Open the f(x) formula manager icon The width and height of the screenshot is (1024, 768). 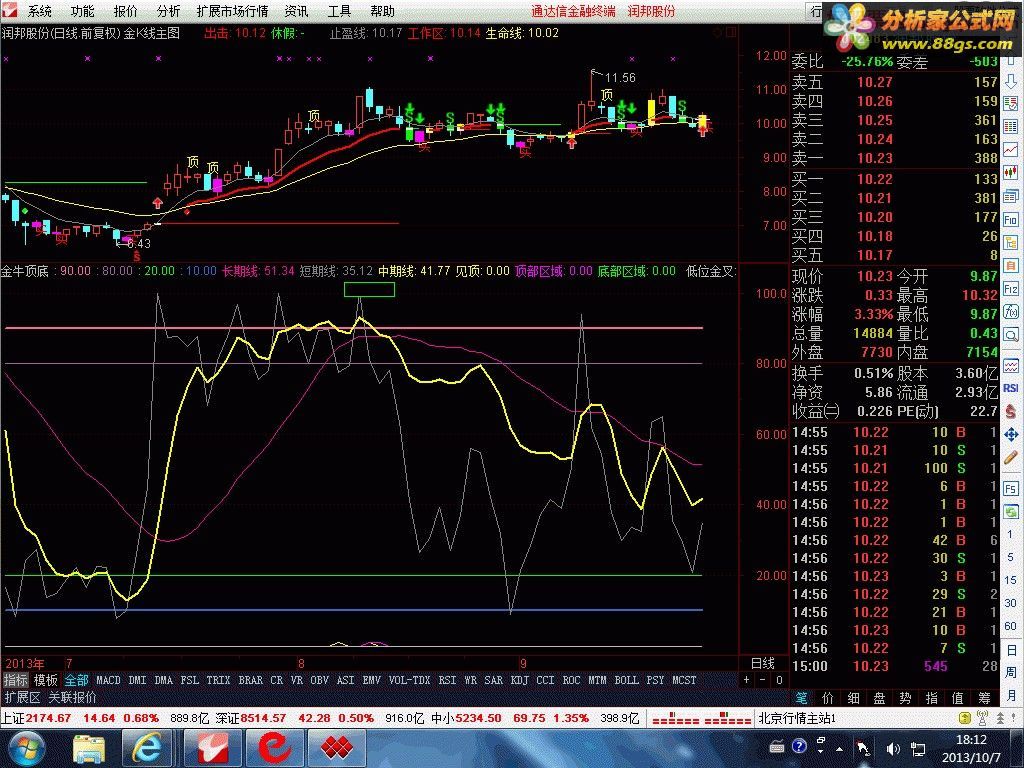point(1011,312)
